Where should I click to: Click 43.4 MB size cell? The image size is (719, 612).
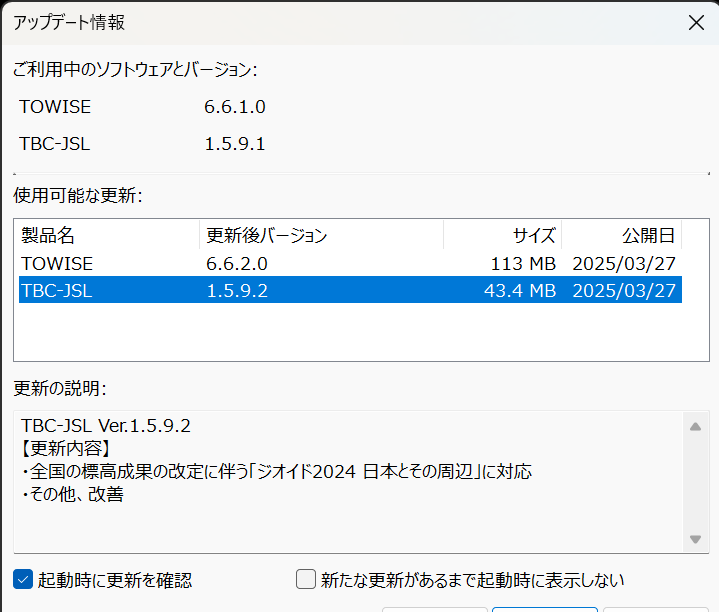520,291
